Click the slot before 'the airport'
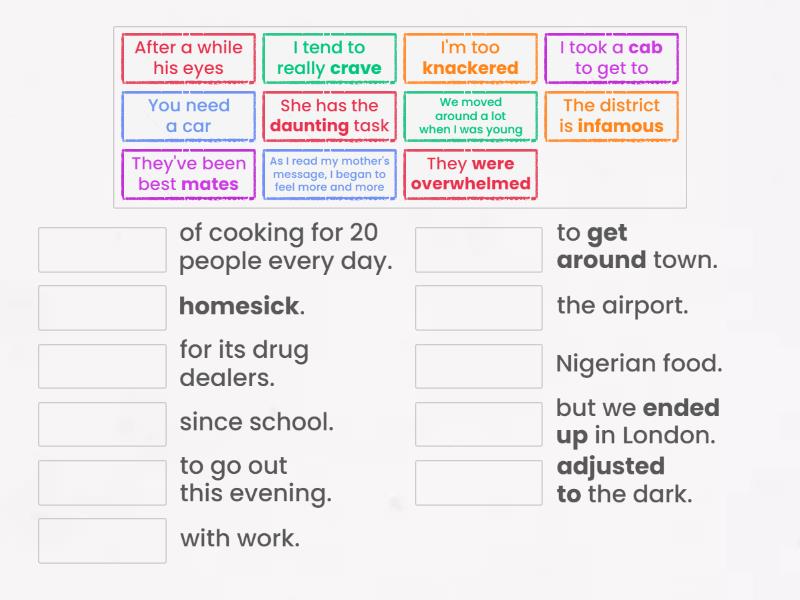Screen dimensions: 800x600 click(478, 307)
